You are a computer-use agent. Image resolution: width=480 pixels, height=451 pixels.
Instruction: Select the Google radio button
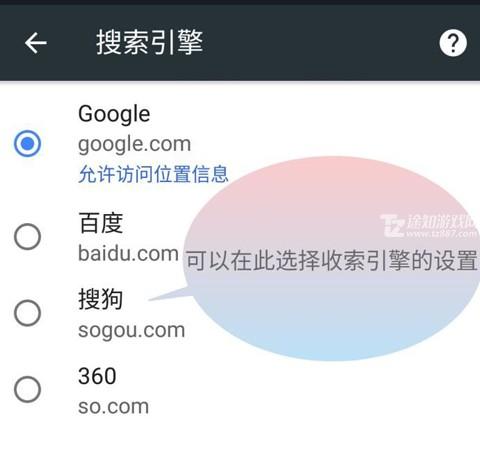click(x=28, y=144)
